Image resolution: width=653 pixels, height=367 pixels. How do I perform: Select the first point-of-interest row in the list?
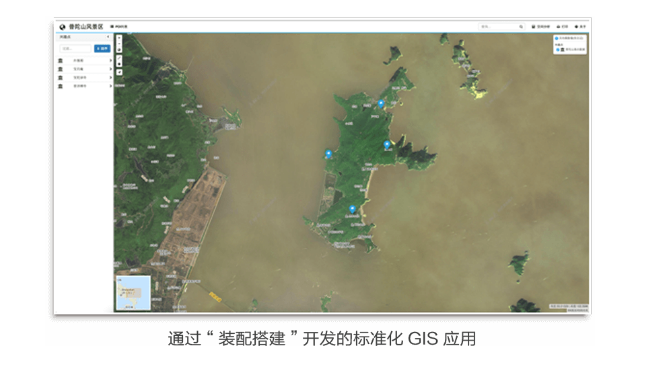(x=85, y=61)
